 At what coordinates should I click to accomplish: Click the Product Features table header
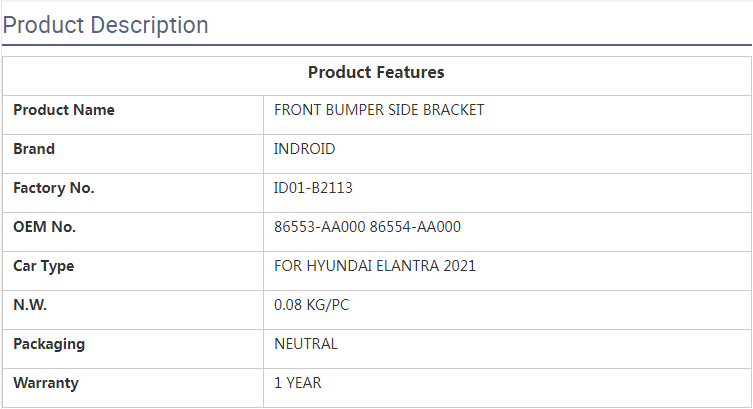pyautogui.click(x=376, y=72)
